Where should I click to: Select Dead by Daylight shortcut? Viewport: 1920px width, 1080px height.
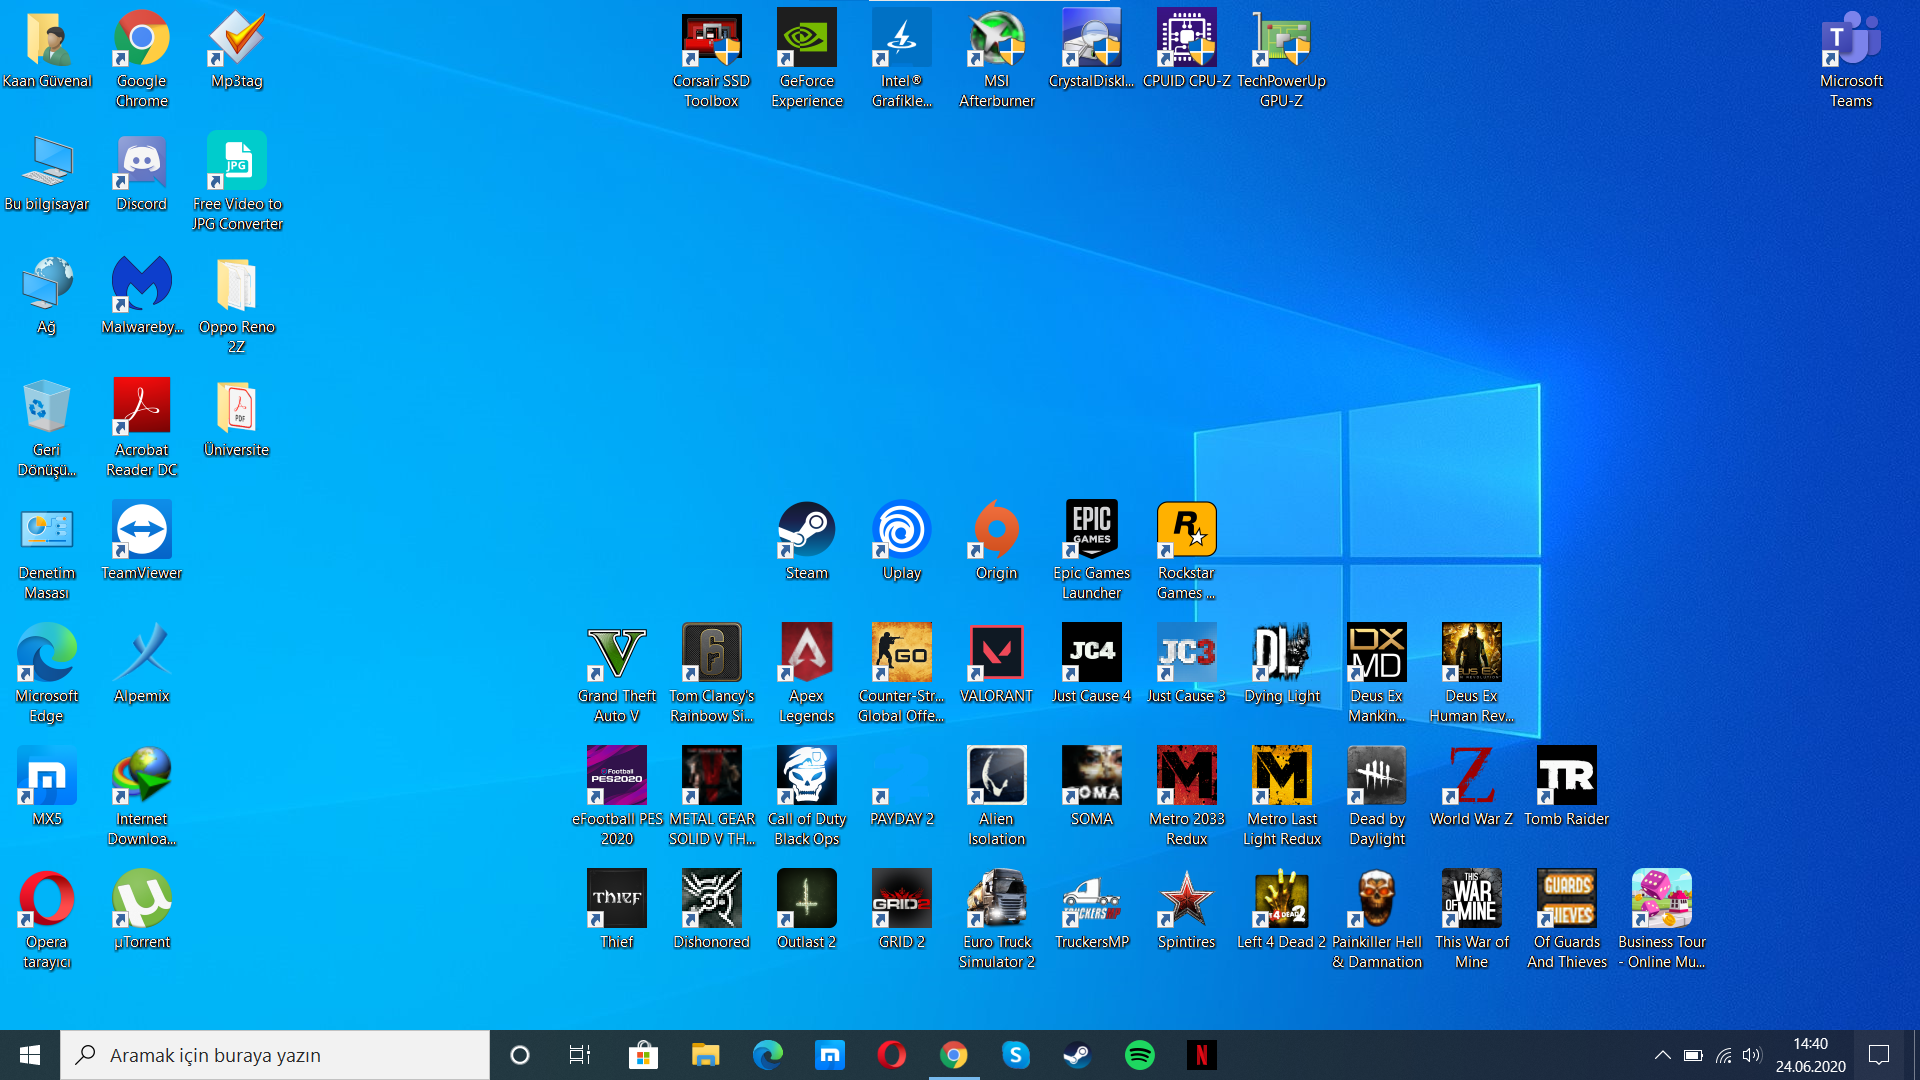click(1376, 797)
